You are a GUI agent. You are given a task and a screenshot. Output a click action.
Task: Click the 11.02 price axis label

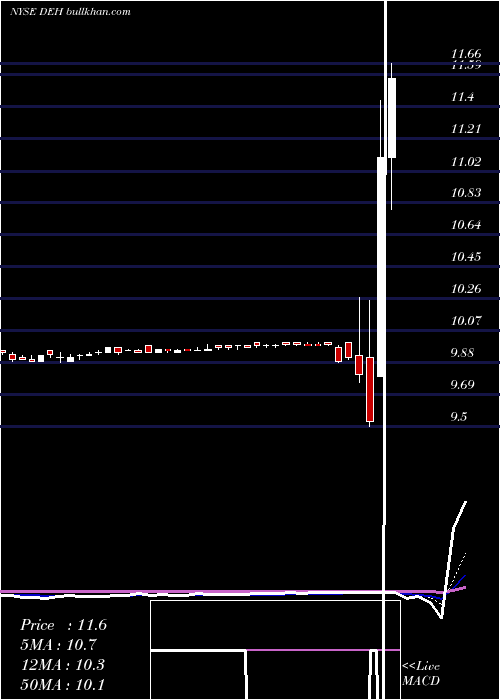coord(466,162)
